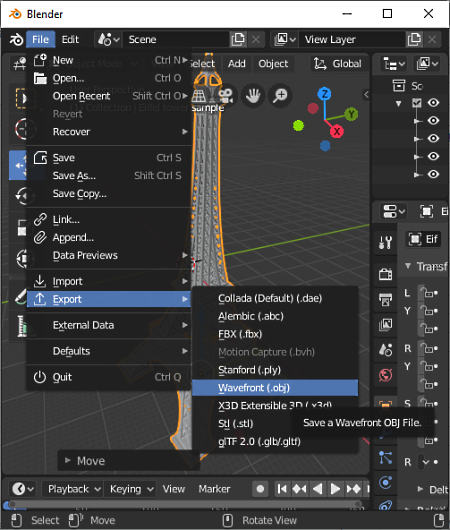Toggle the fifth eye icon in outliner
This screenshot has height=530, width=450.
click(433, 174)
